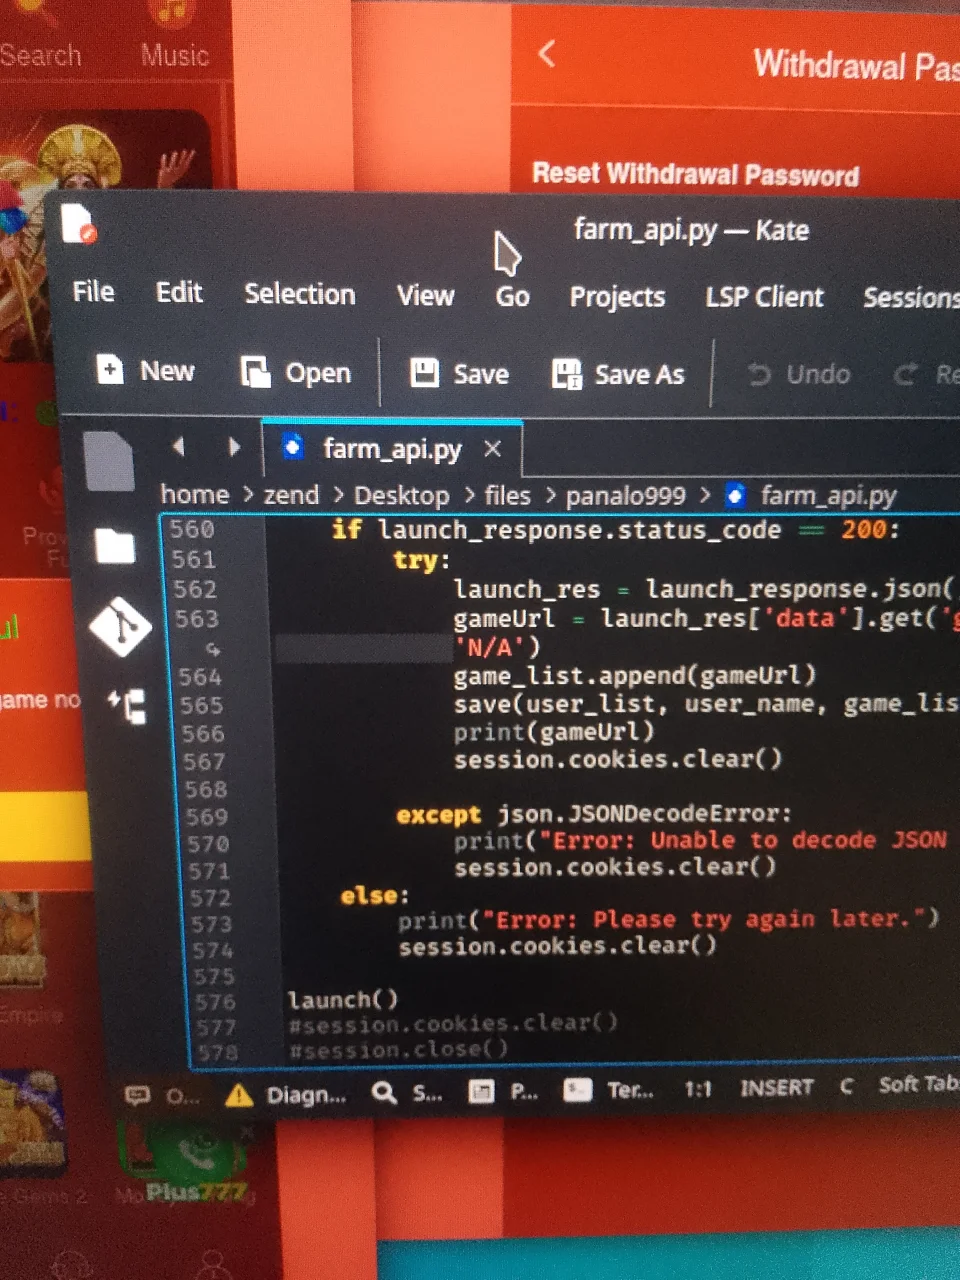Go to next tab with right arrow
The width and height of the screenshot is (960, 1280).
(x=234, y=446)
